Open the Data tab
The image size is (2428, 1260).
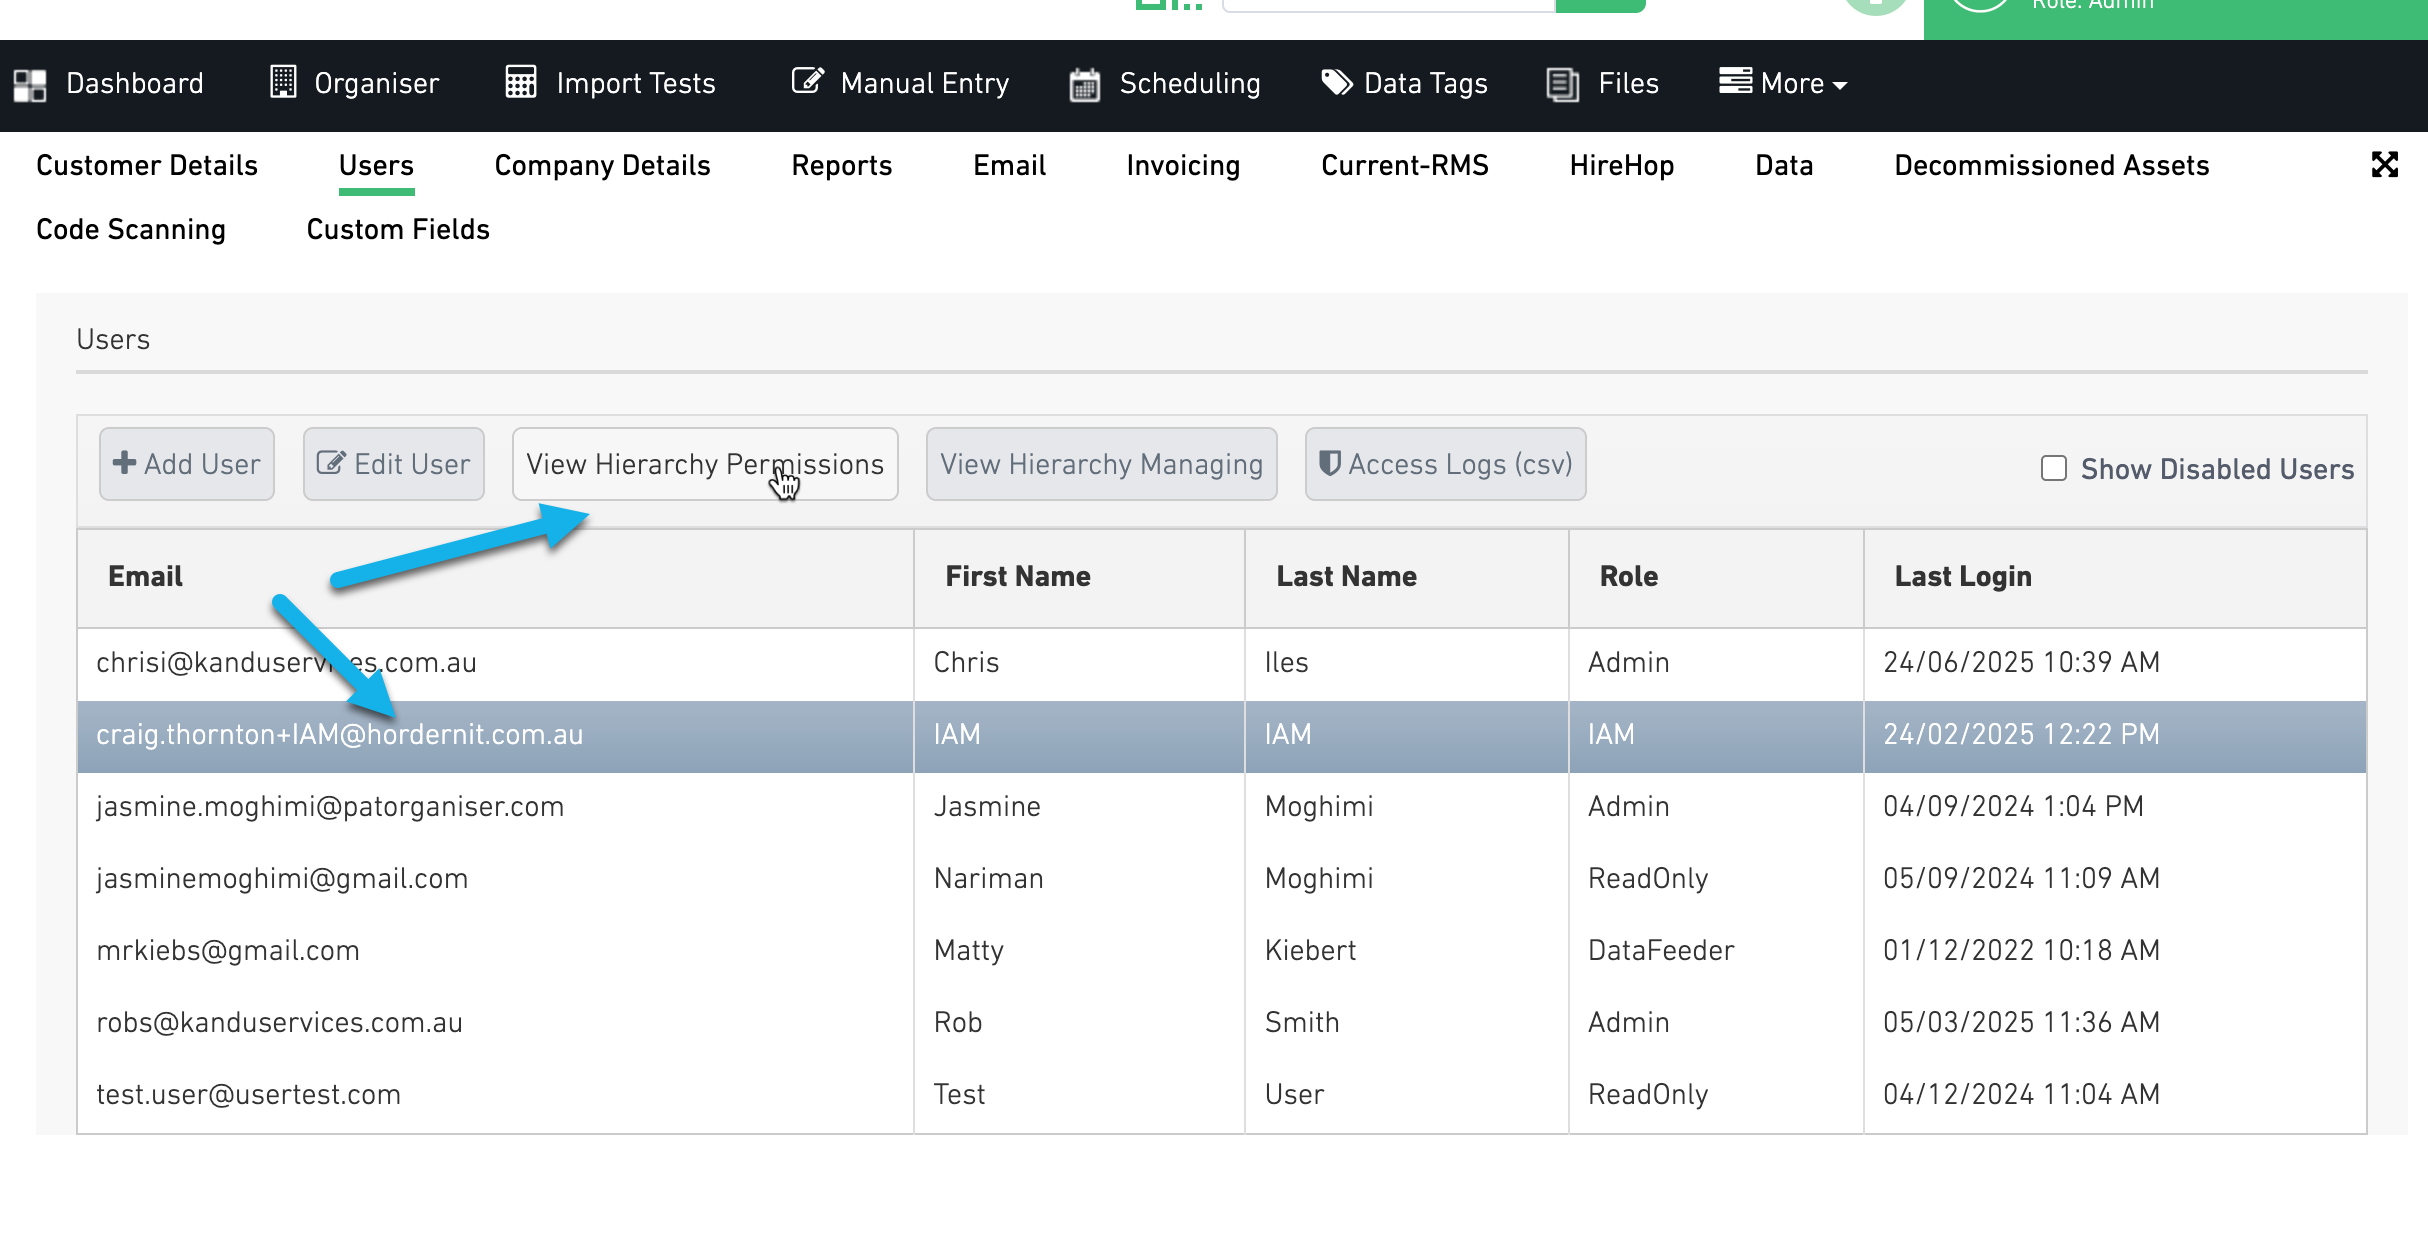coord(1785,166)
